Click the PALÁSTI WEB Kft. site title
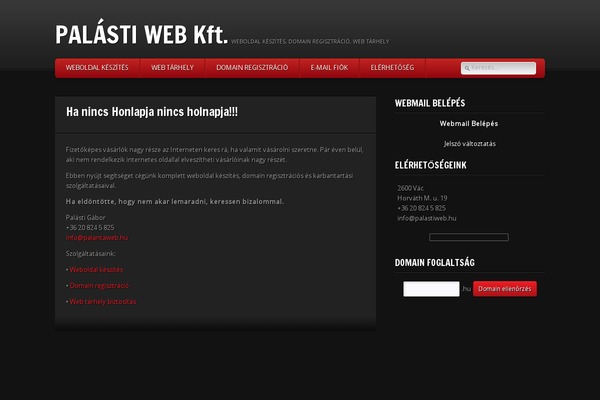This screenshot has height=400, width=600. coord(142,34)
